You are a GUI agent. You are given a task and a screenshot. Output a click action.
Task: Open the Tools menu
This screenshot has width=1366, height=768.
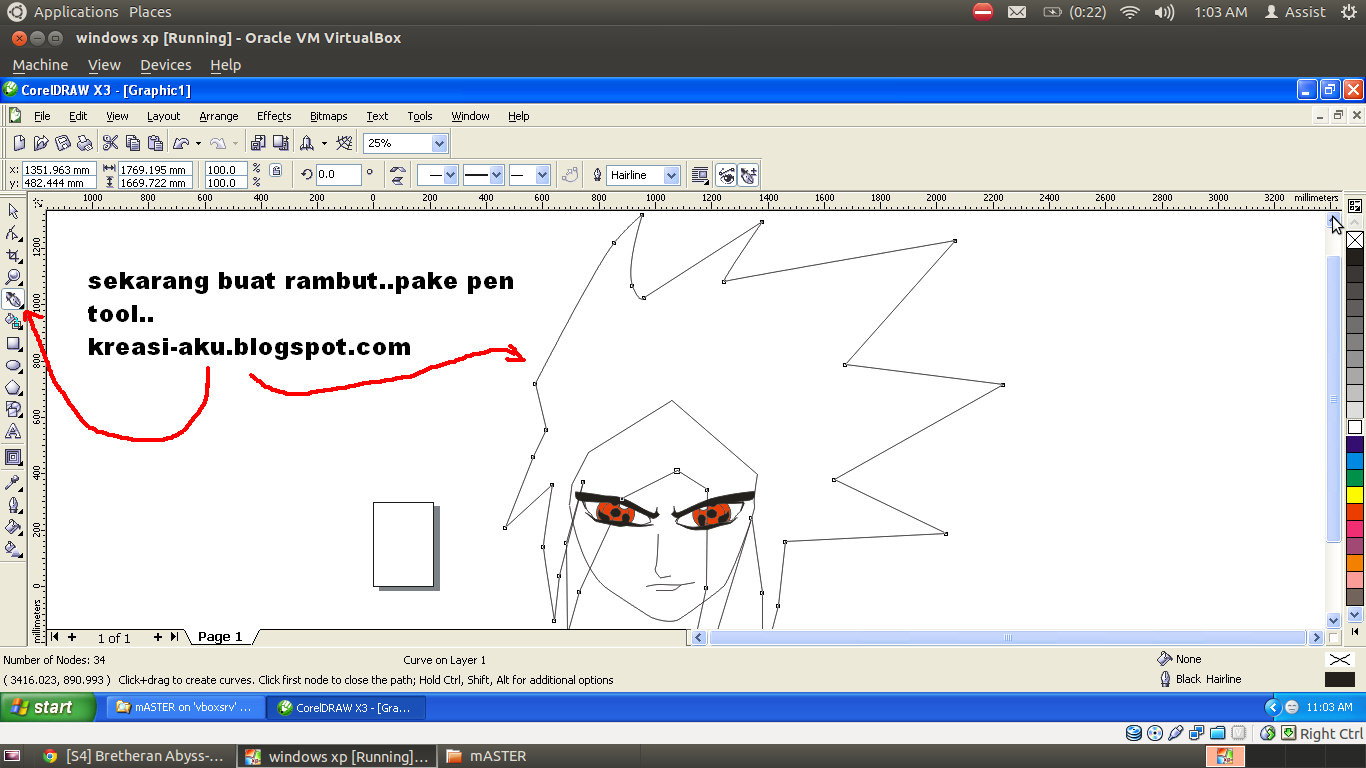420,116
